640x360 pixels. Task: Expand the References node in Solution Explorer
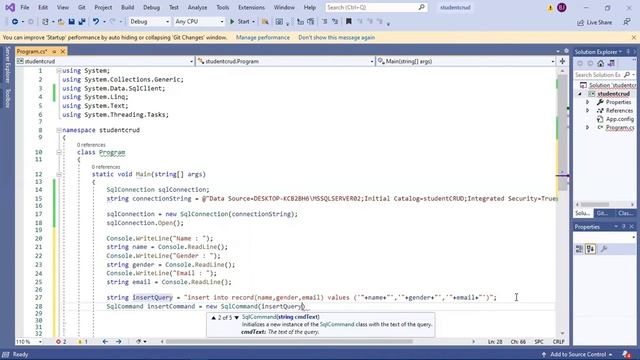click(x=588, y=111)
